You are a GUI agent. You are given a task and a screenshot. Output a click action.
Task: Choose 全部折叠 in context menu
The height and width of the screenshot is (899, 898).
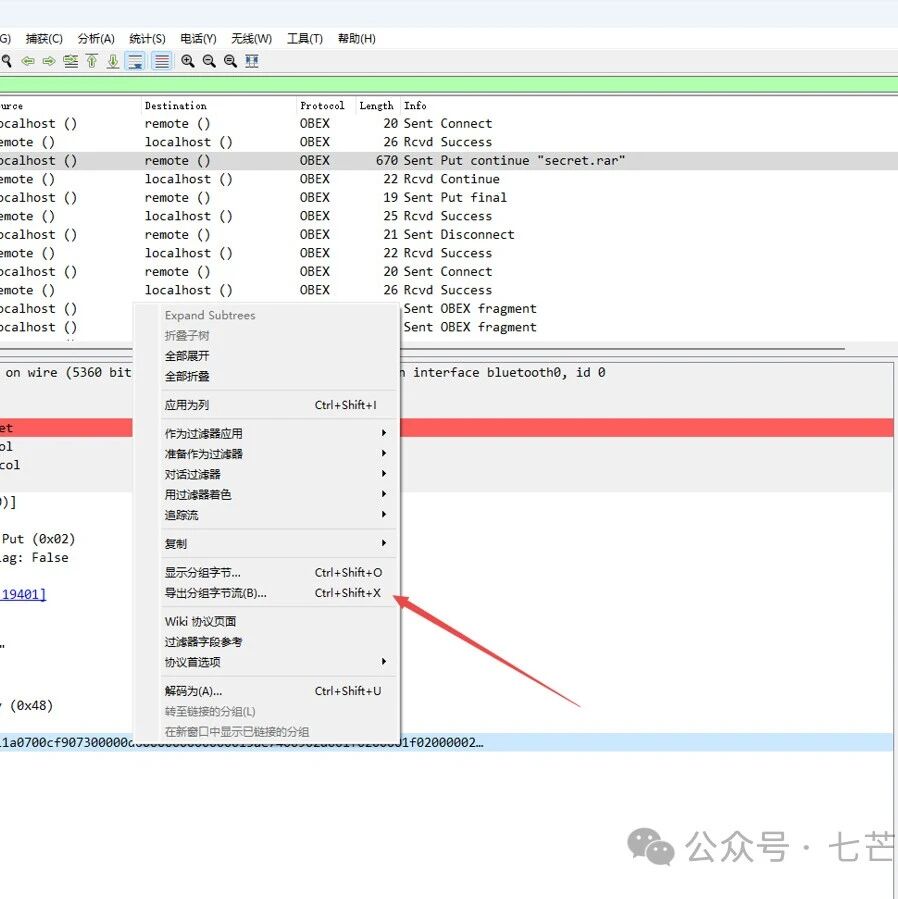266,377
